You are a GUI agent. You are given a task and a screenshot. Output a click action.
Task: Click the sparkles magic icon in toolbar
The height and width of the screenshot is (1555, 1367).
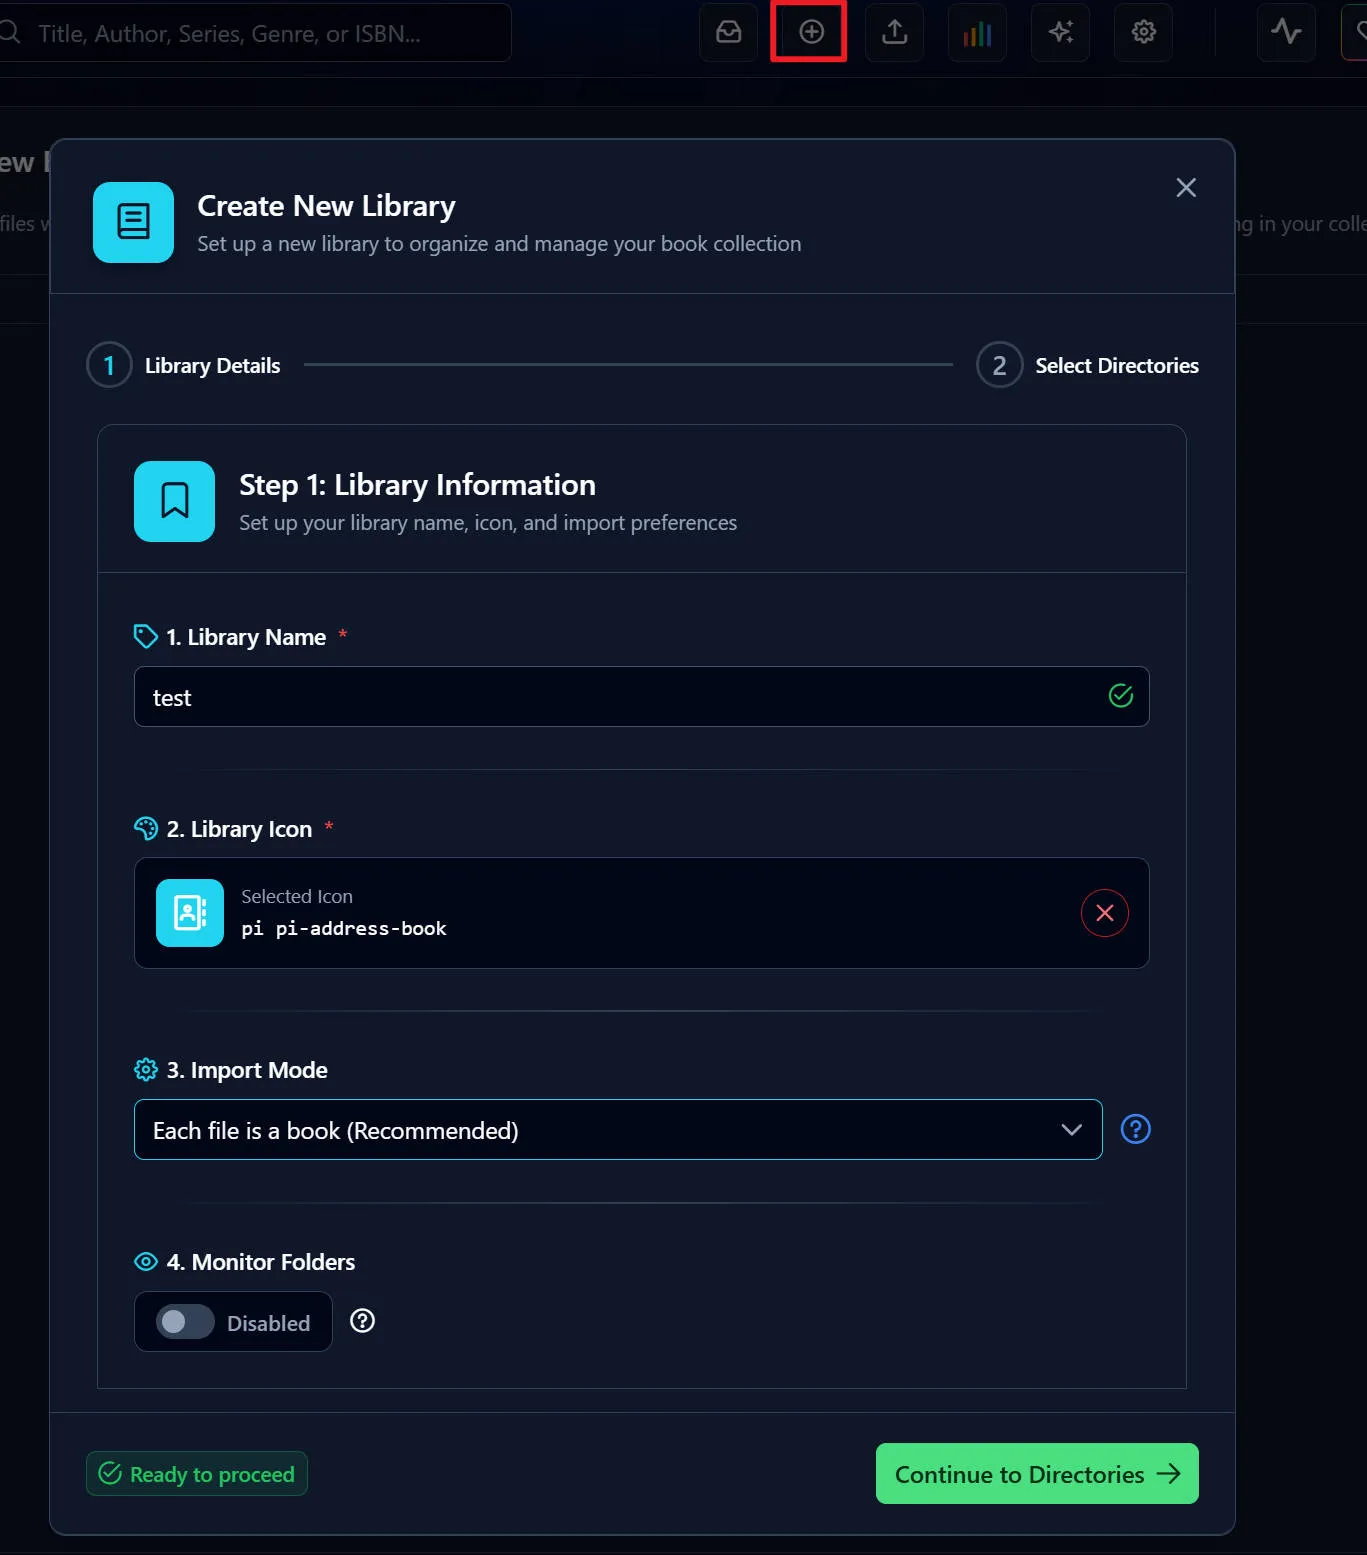tap(1061, 32)
